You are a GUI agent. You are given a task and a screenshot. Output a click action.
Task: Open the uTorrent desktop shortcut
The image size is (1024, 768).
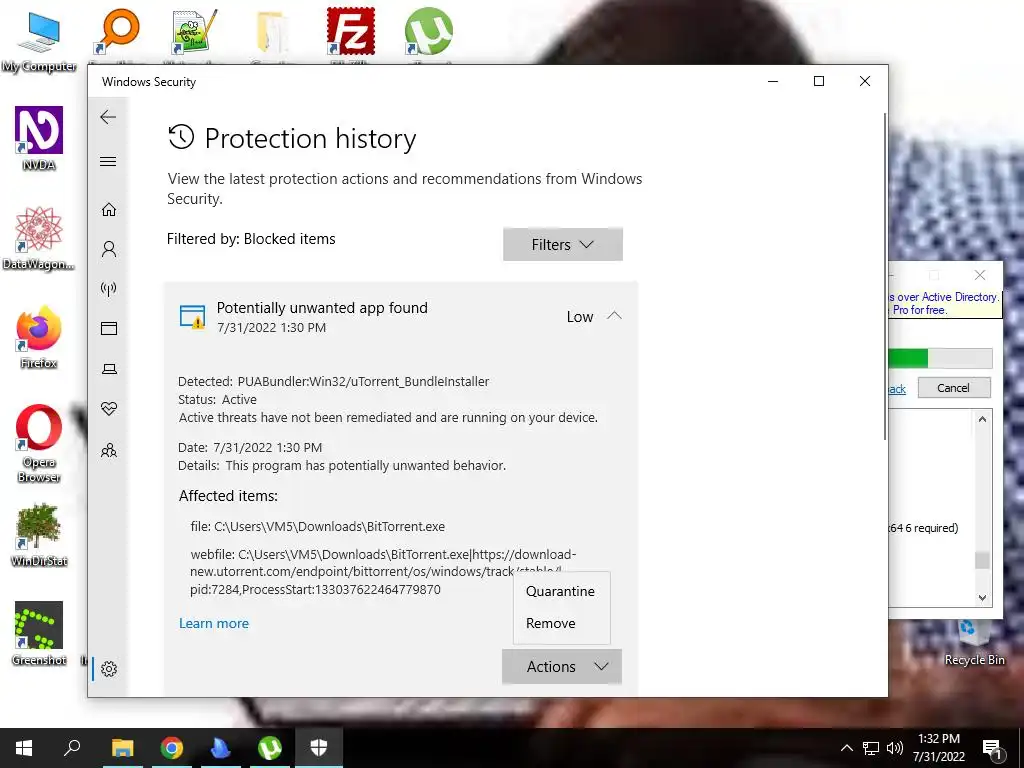[x=428, y=31]
